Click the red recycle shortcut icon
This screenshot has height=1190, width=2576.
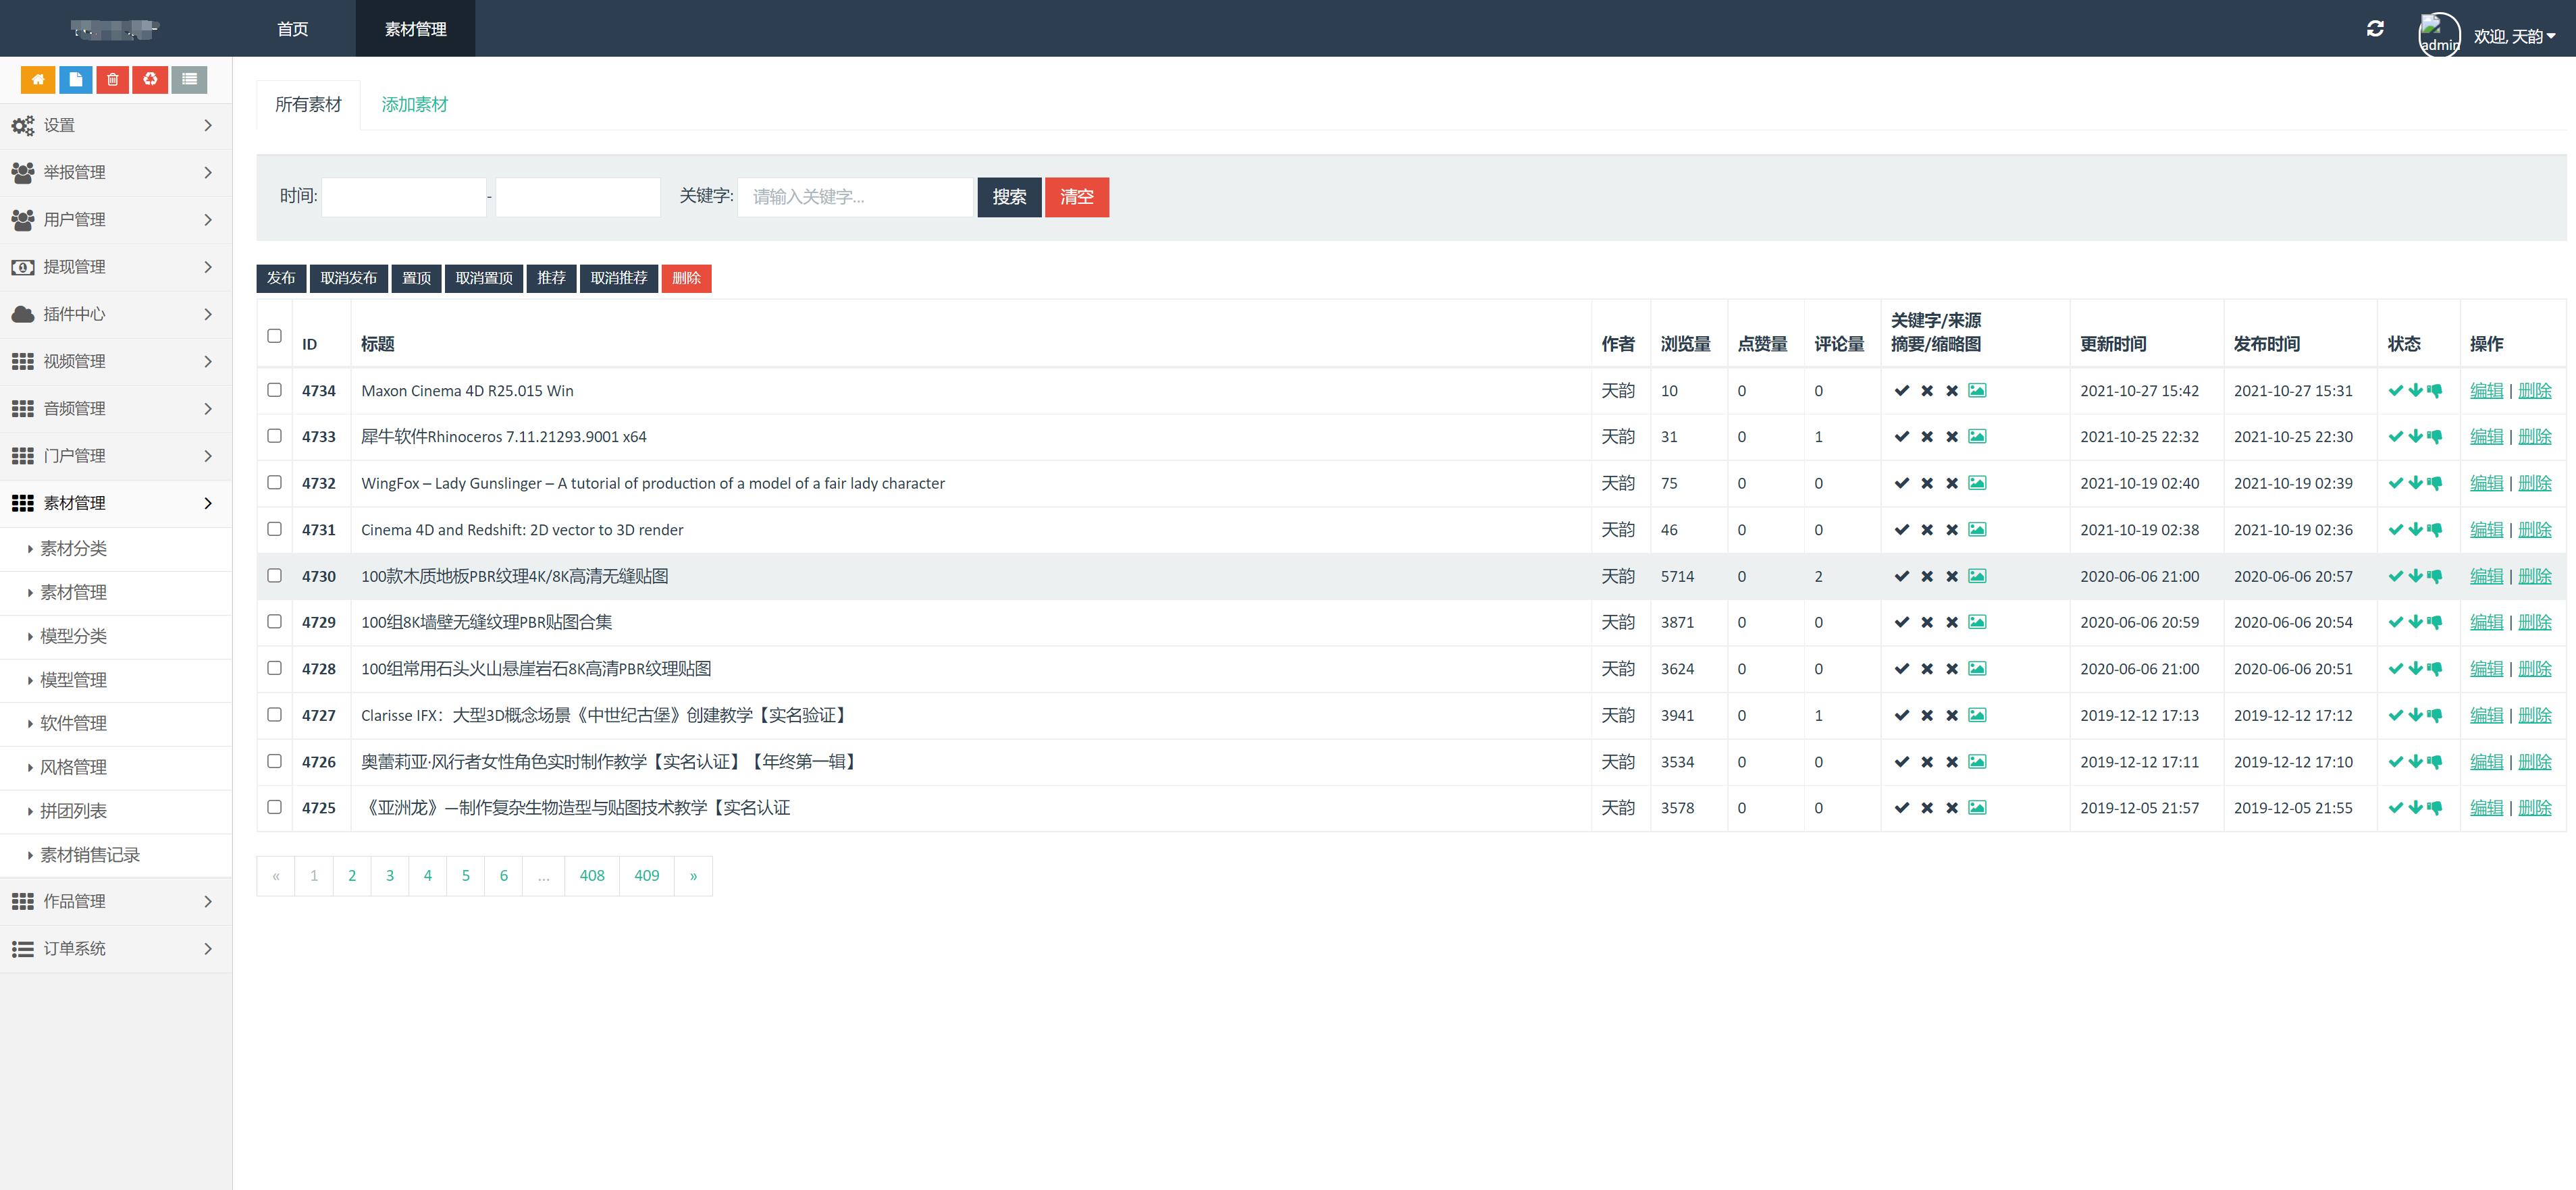tap(150, 79)
